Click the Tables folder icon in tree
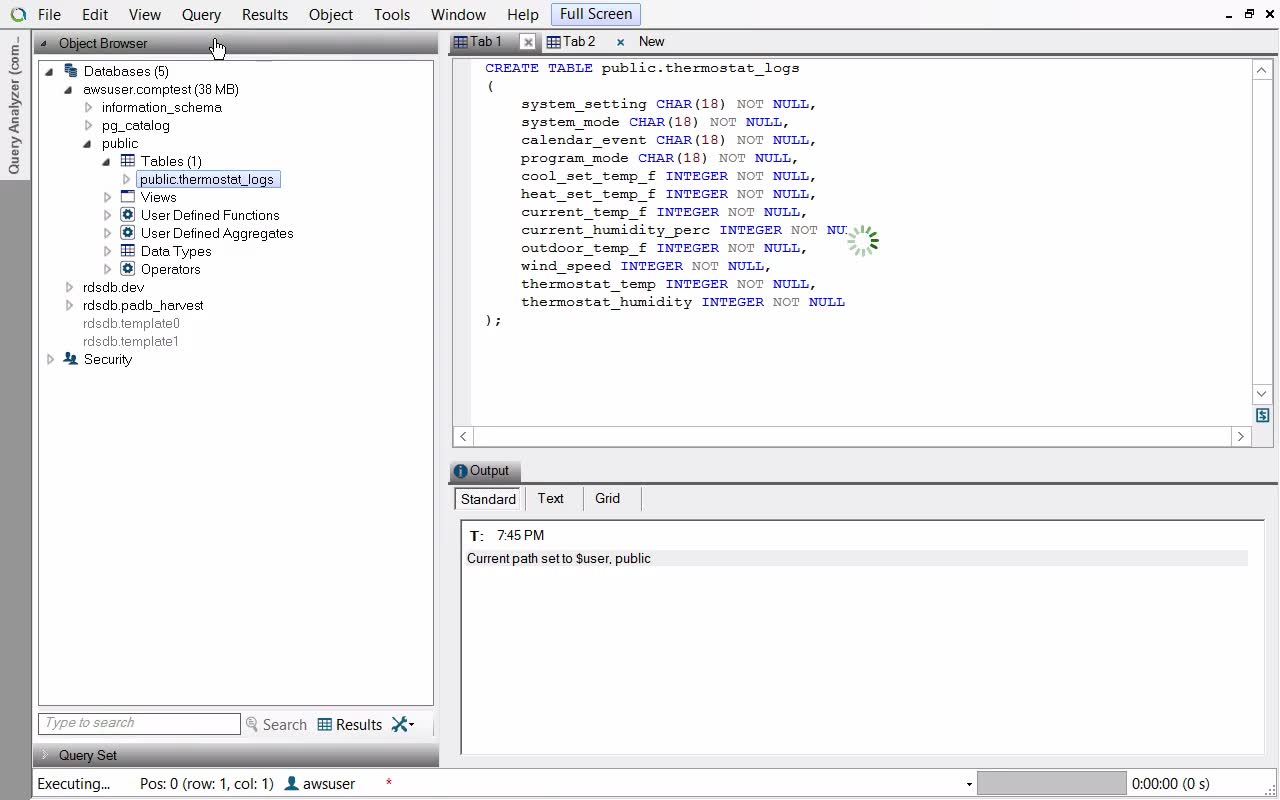 tap(128, 161)
